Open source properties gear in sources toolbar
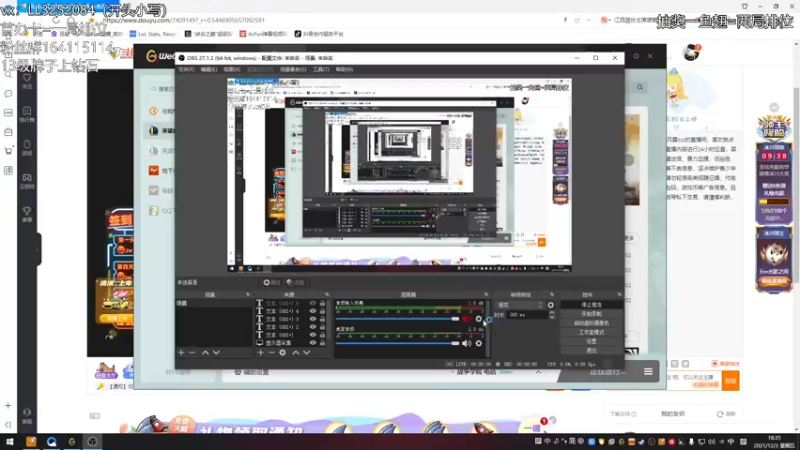This screenshot has height=450, width=800. point(283,353)
